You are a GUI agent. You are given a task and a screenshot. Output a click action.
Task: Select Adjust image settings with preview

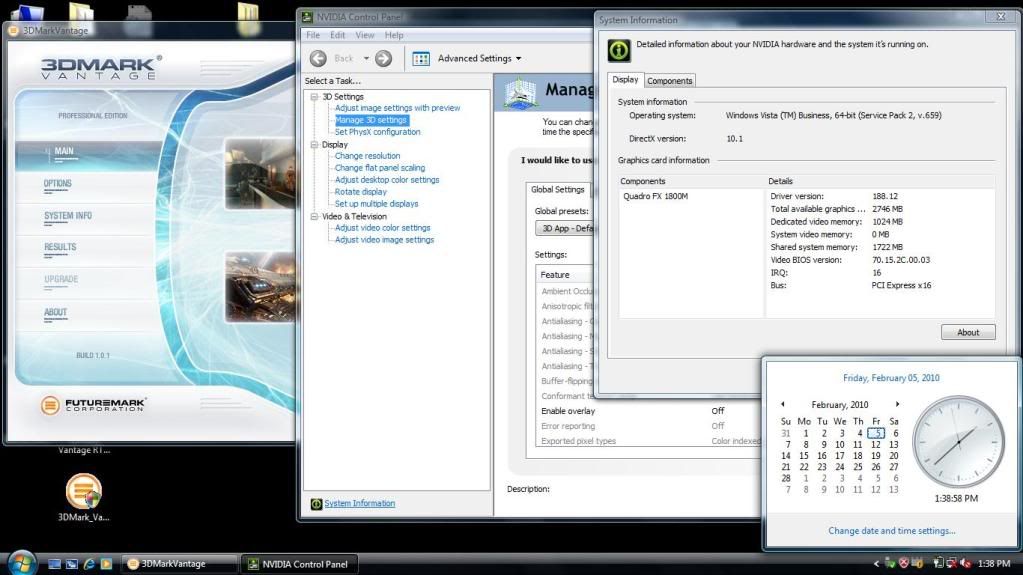[397, 108]
